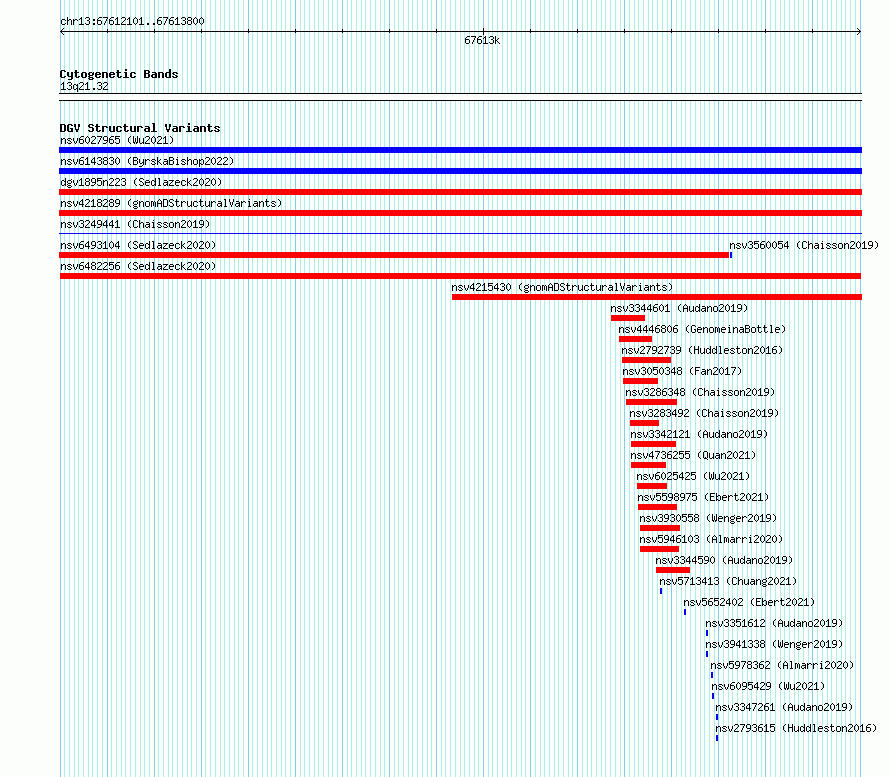Open dgv1895n223 (Sedlazeck2020) variant label

coord(141,182)
